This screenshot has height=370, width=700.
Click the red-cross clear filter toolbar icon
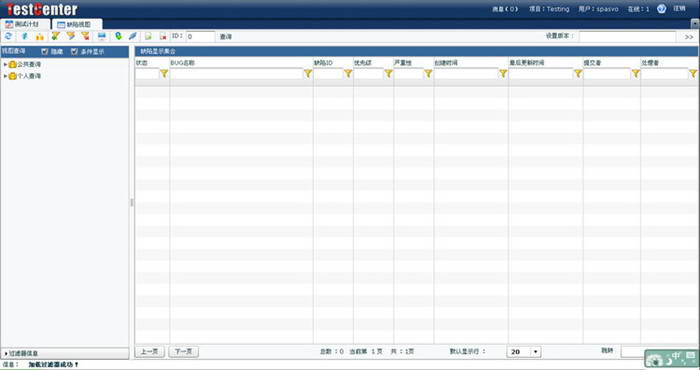[85, 36]
